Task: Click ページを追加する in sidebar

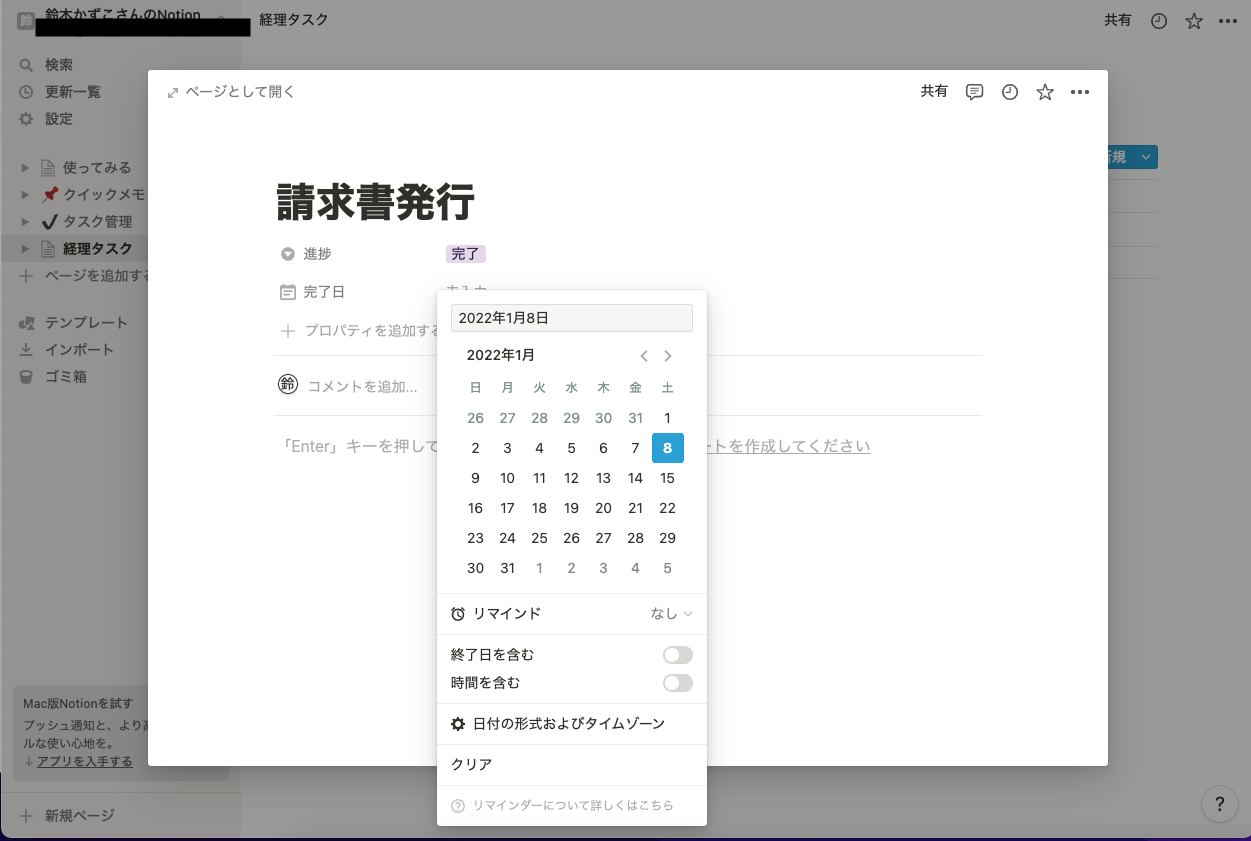Action: point(98,276)
